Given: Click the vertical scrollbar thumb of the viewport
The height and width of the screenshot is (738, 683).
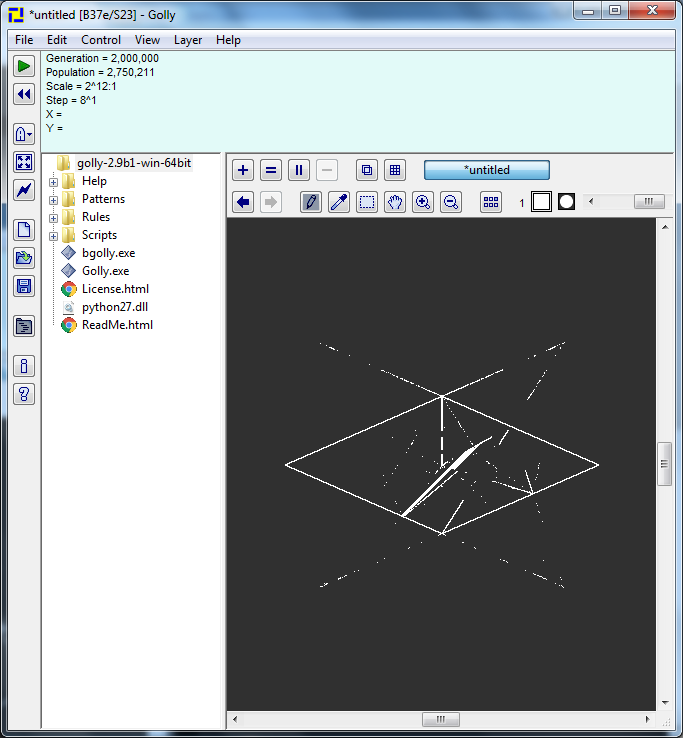Looking at the screenshot, I should pyautogui.click(x=664, y=464).
